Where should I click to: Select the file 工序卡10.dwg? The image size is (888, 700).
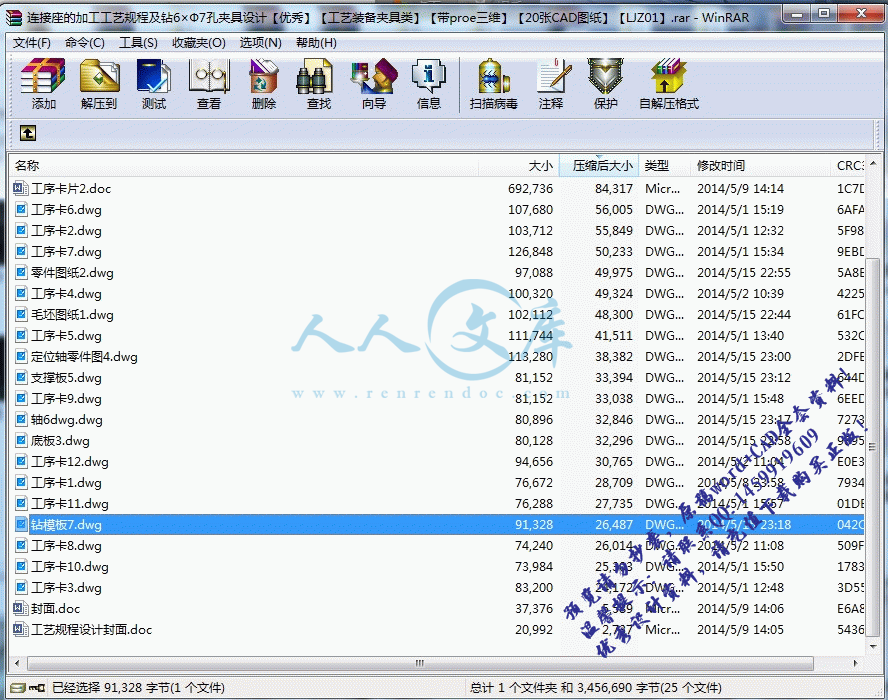(x=70, y=566)
